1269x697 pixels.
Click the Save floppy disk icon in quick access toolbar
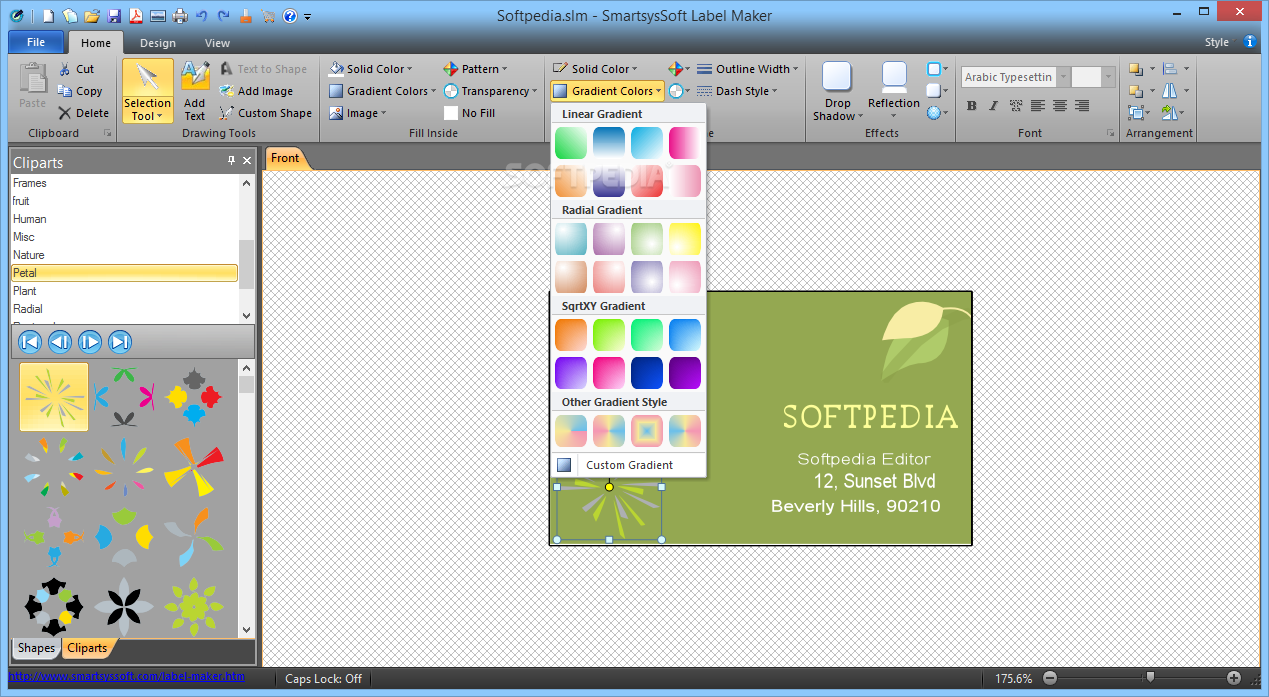114,16
